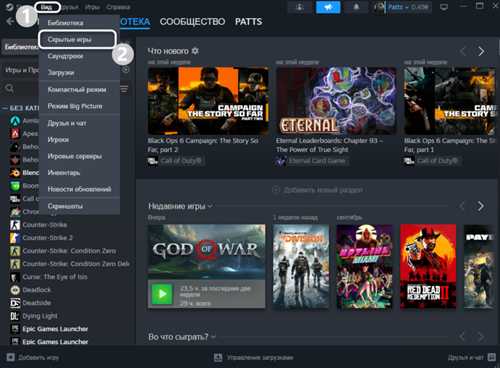Click the library search magnifier icon
Image resolution: width=500 pixels, height=368 pixels.
pyautogui.click(x=10, y=88)
